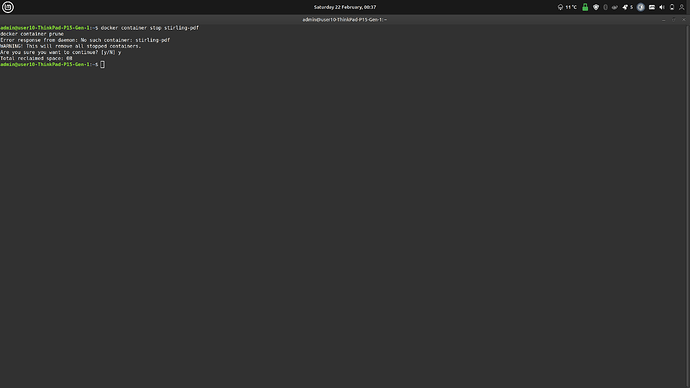Click the 'docker container stop stirling-pdf' command text
Viewport: 690px width, 388px height.
click(x=150, y=28)
